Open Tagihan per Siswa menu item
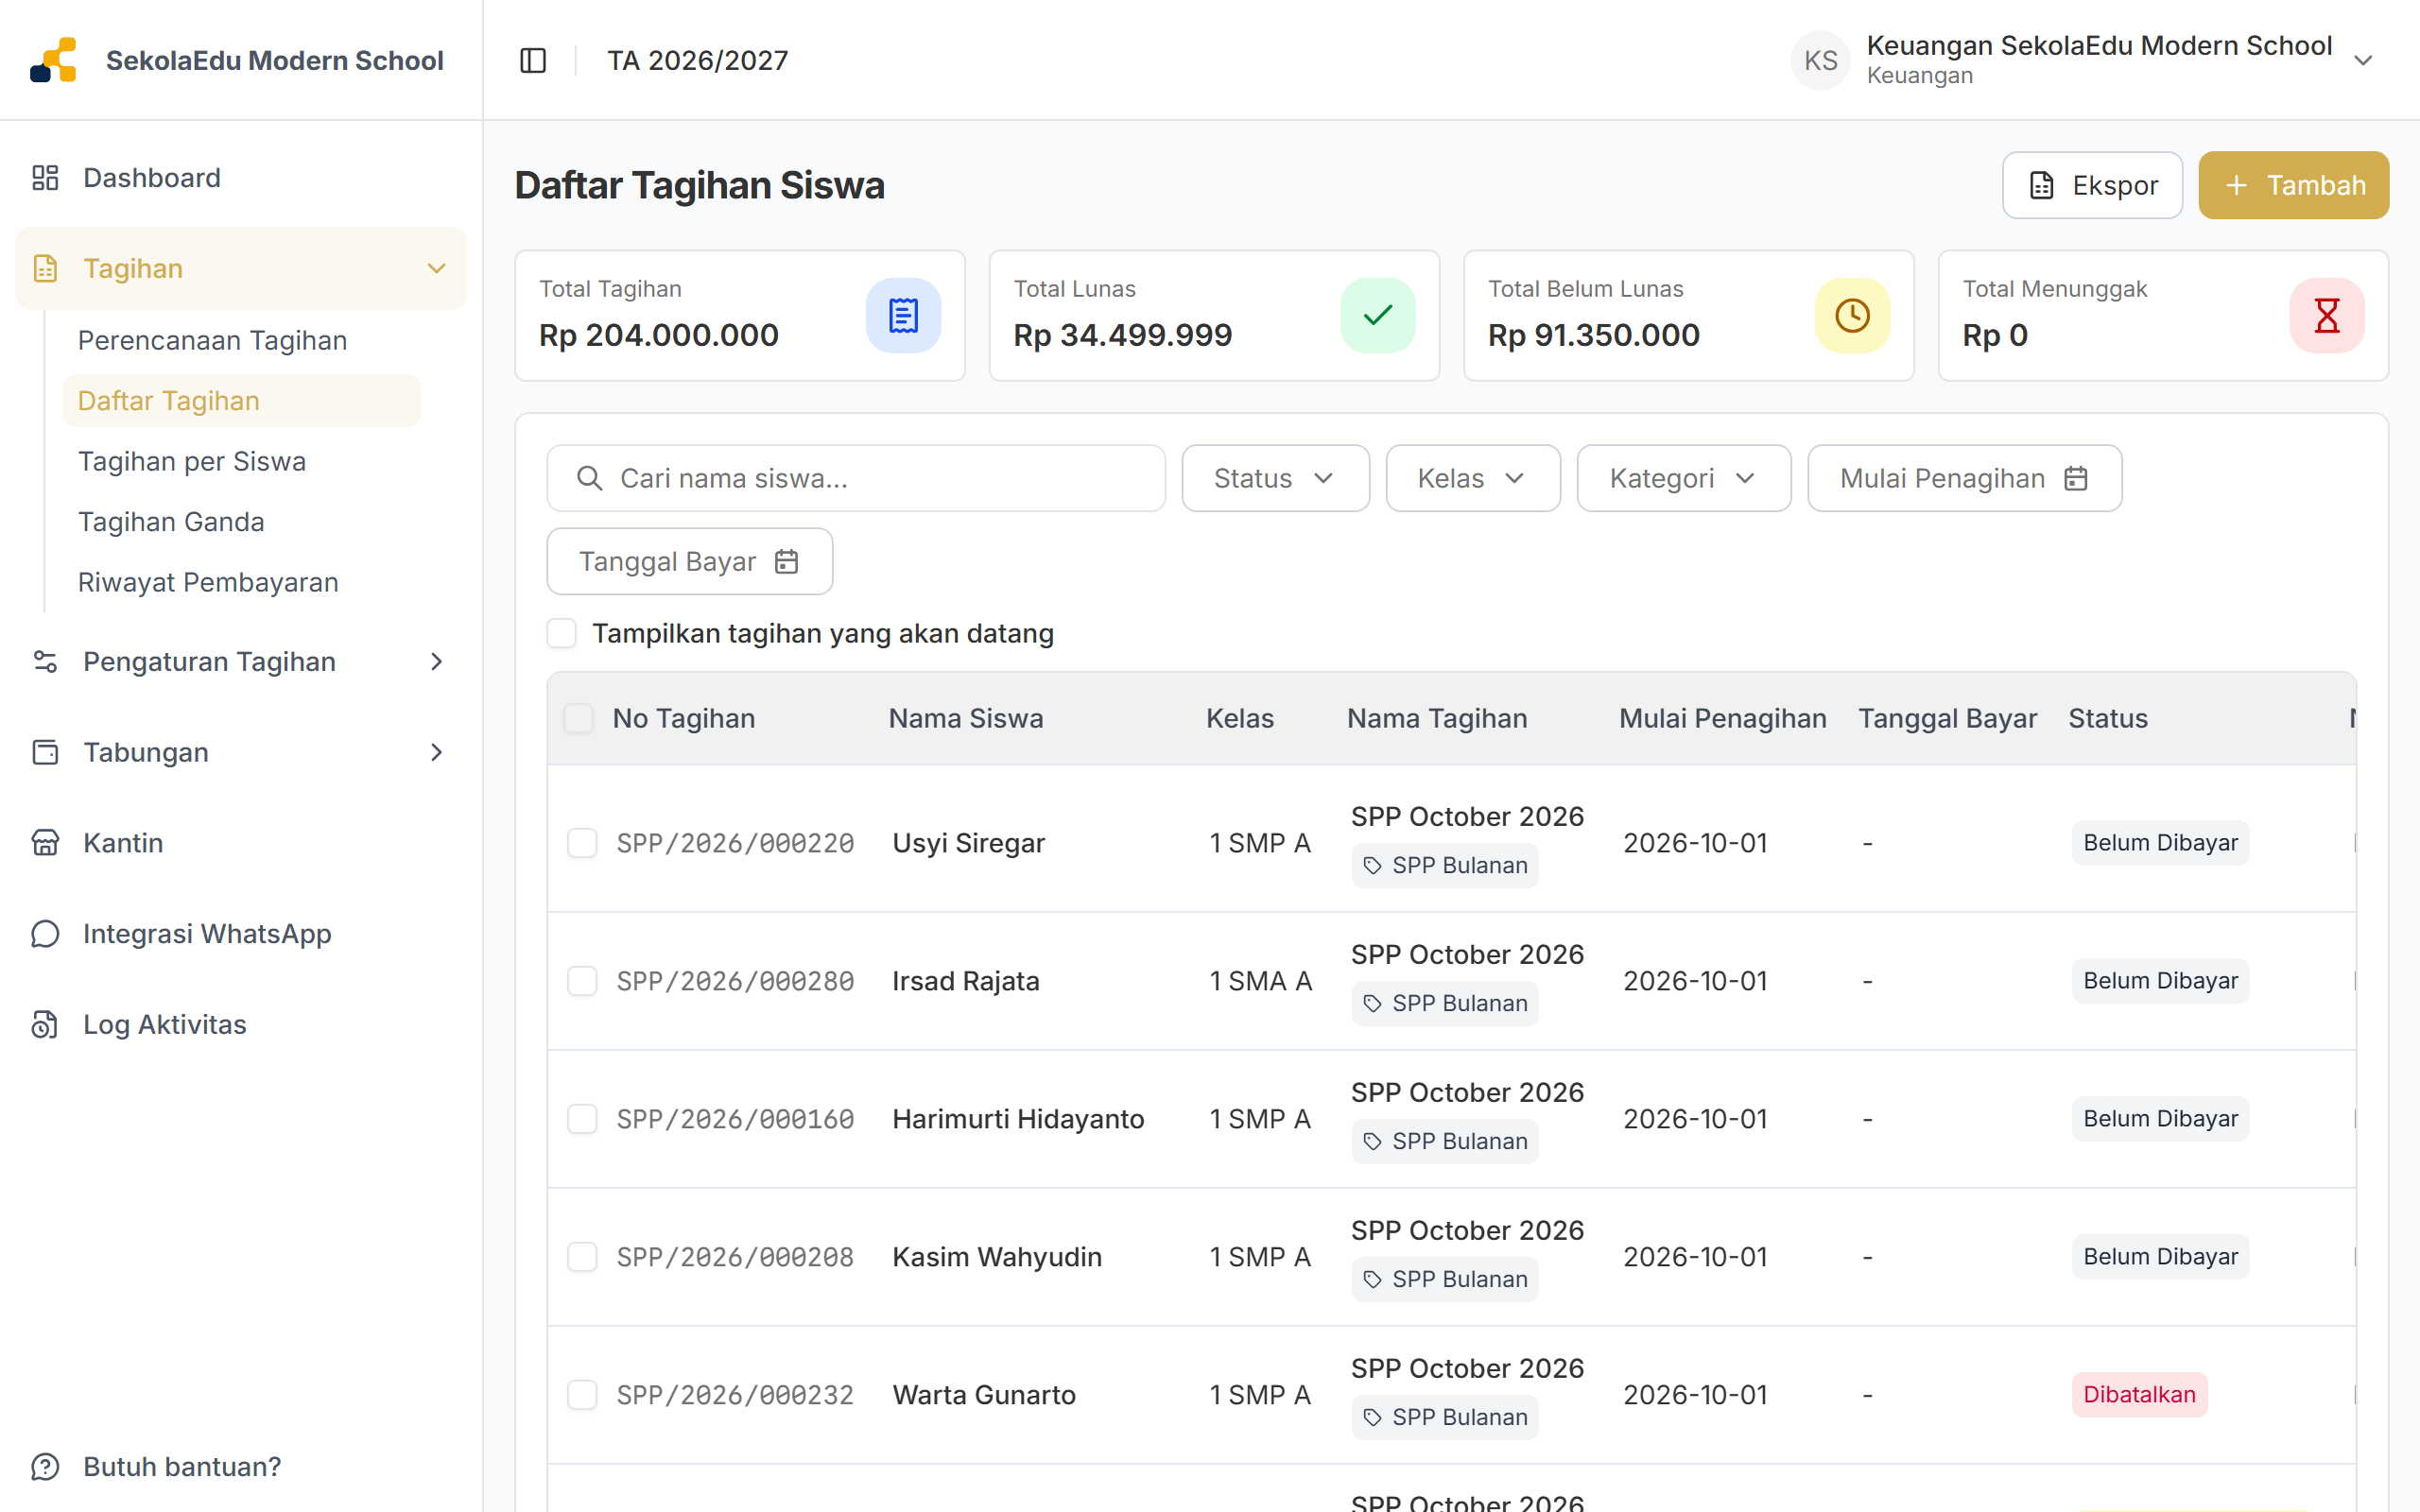 coord(192,461)
